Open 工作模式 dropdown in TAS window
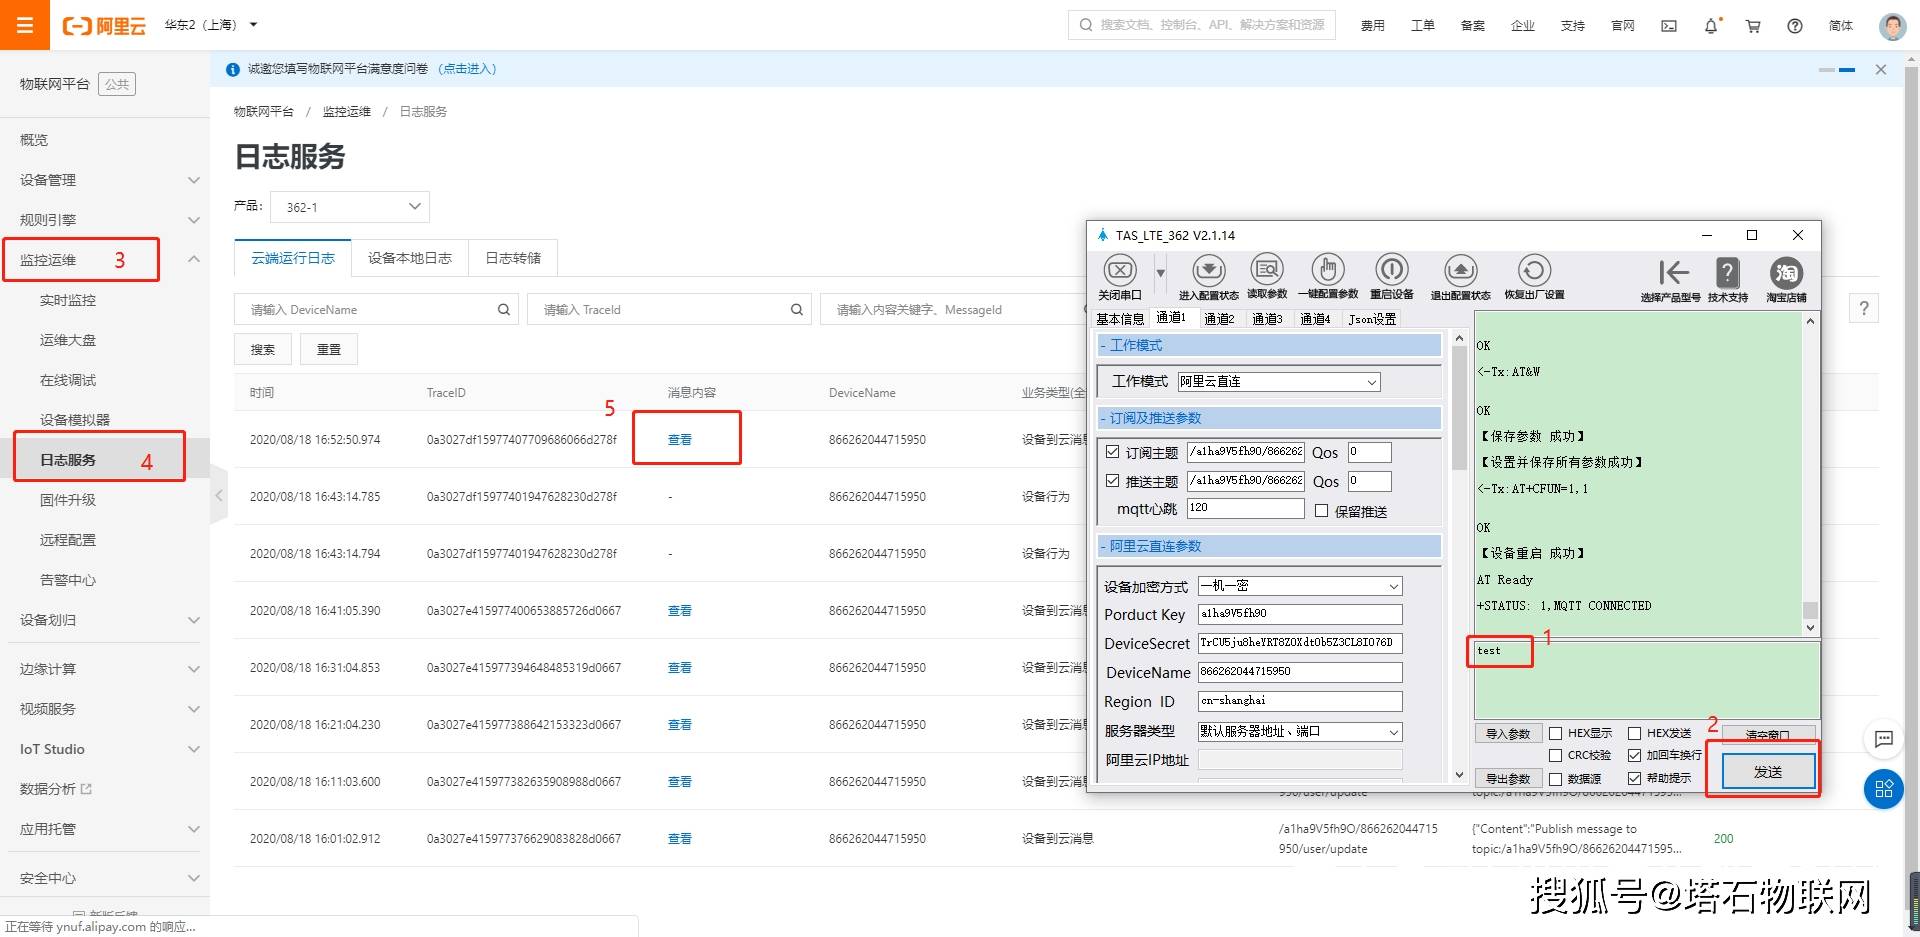 (x=1279, y=382)
